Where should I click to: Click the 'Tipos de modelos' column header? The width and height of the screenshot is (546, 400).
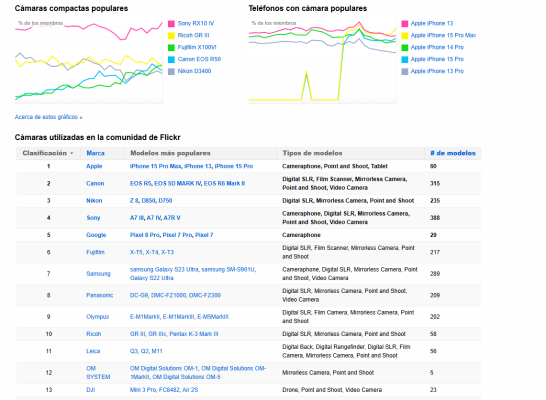[312, 153]
